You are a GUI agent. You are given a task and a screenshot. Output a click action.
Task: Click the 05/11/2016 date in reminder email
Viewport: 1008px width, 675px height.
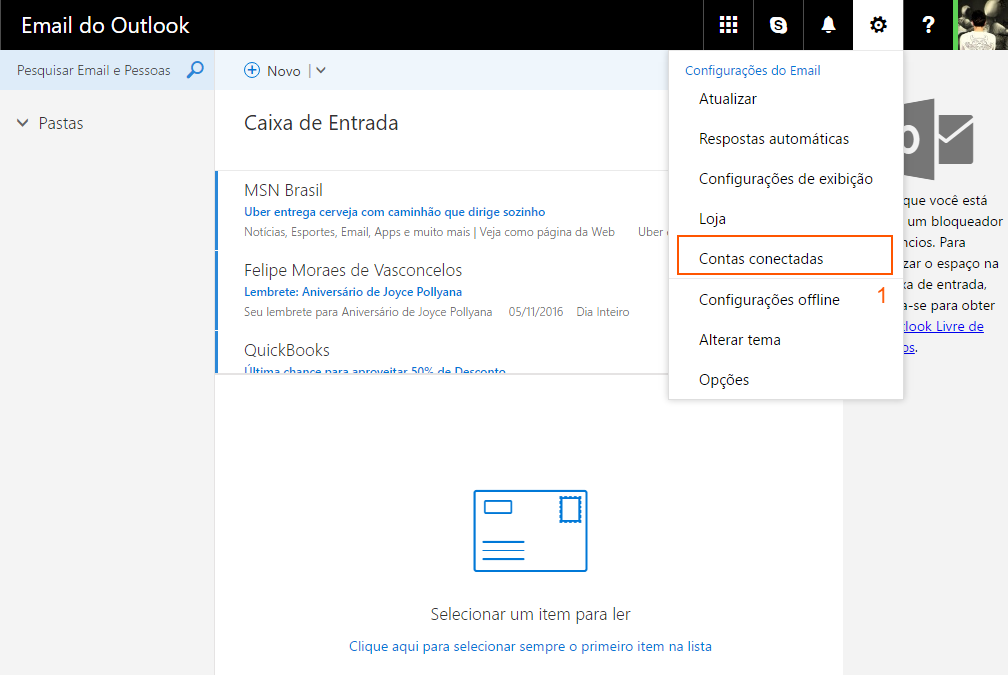(x=536, y=312)
